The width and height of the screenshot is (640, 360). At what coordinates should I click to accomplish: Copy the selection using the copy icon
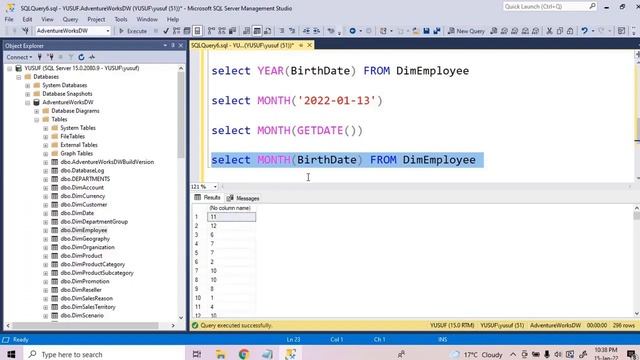[560, 31]
